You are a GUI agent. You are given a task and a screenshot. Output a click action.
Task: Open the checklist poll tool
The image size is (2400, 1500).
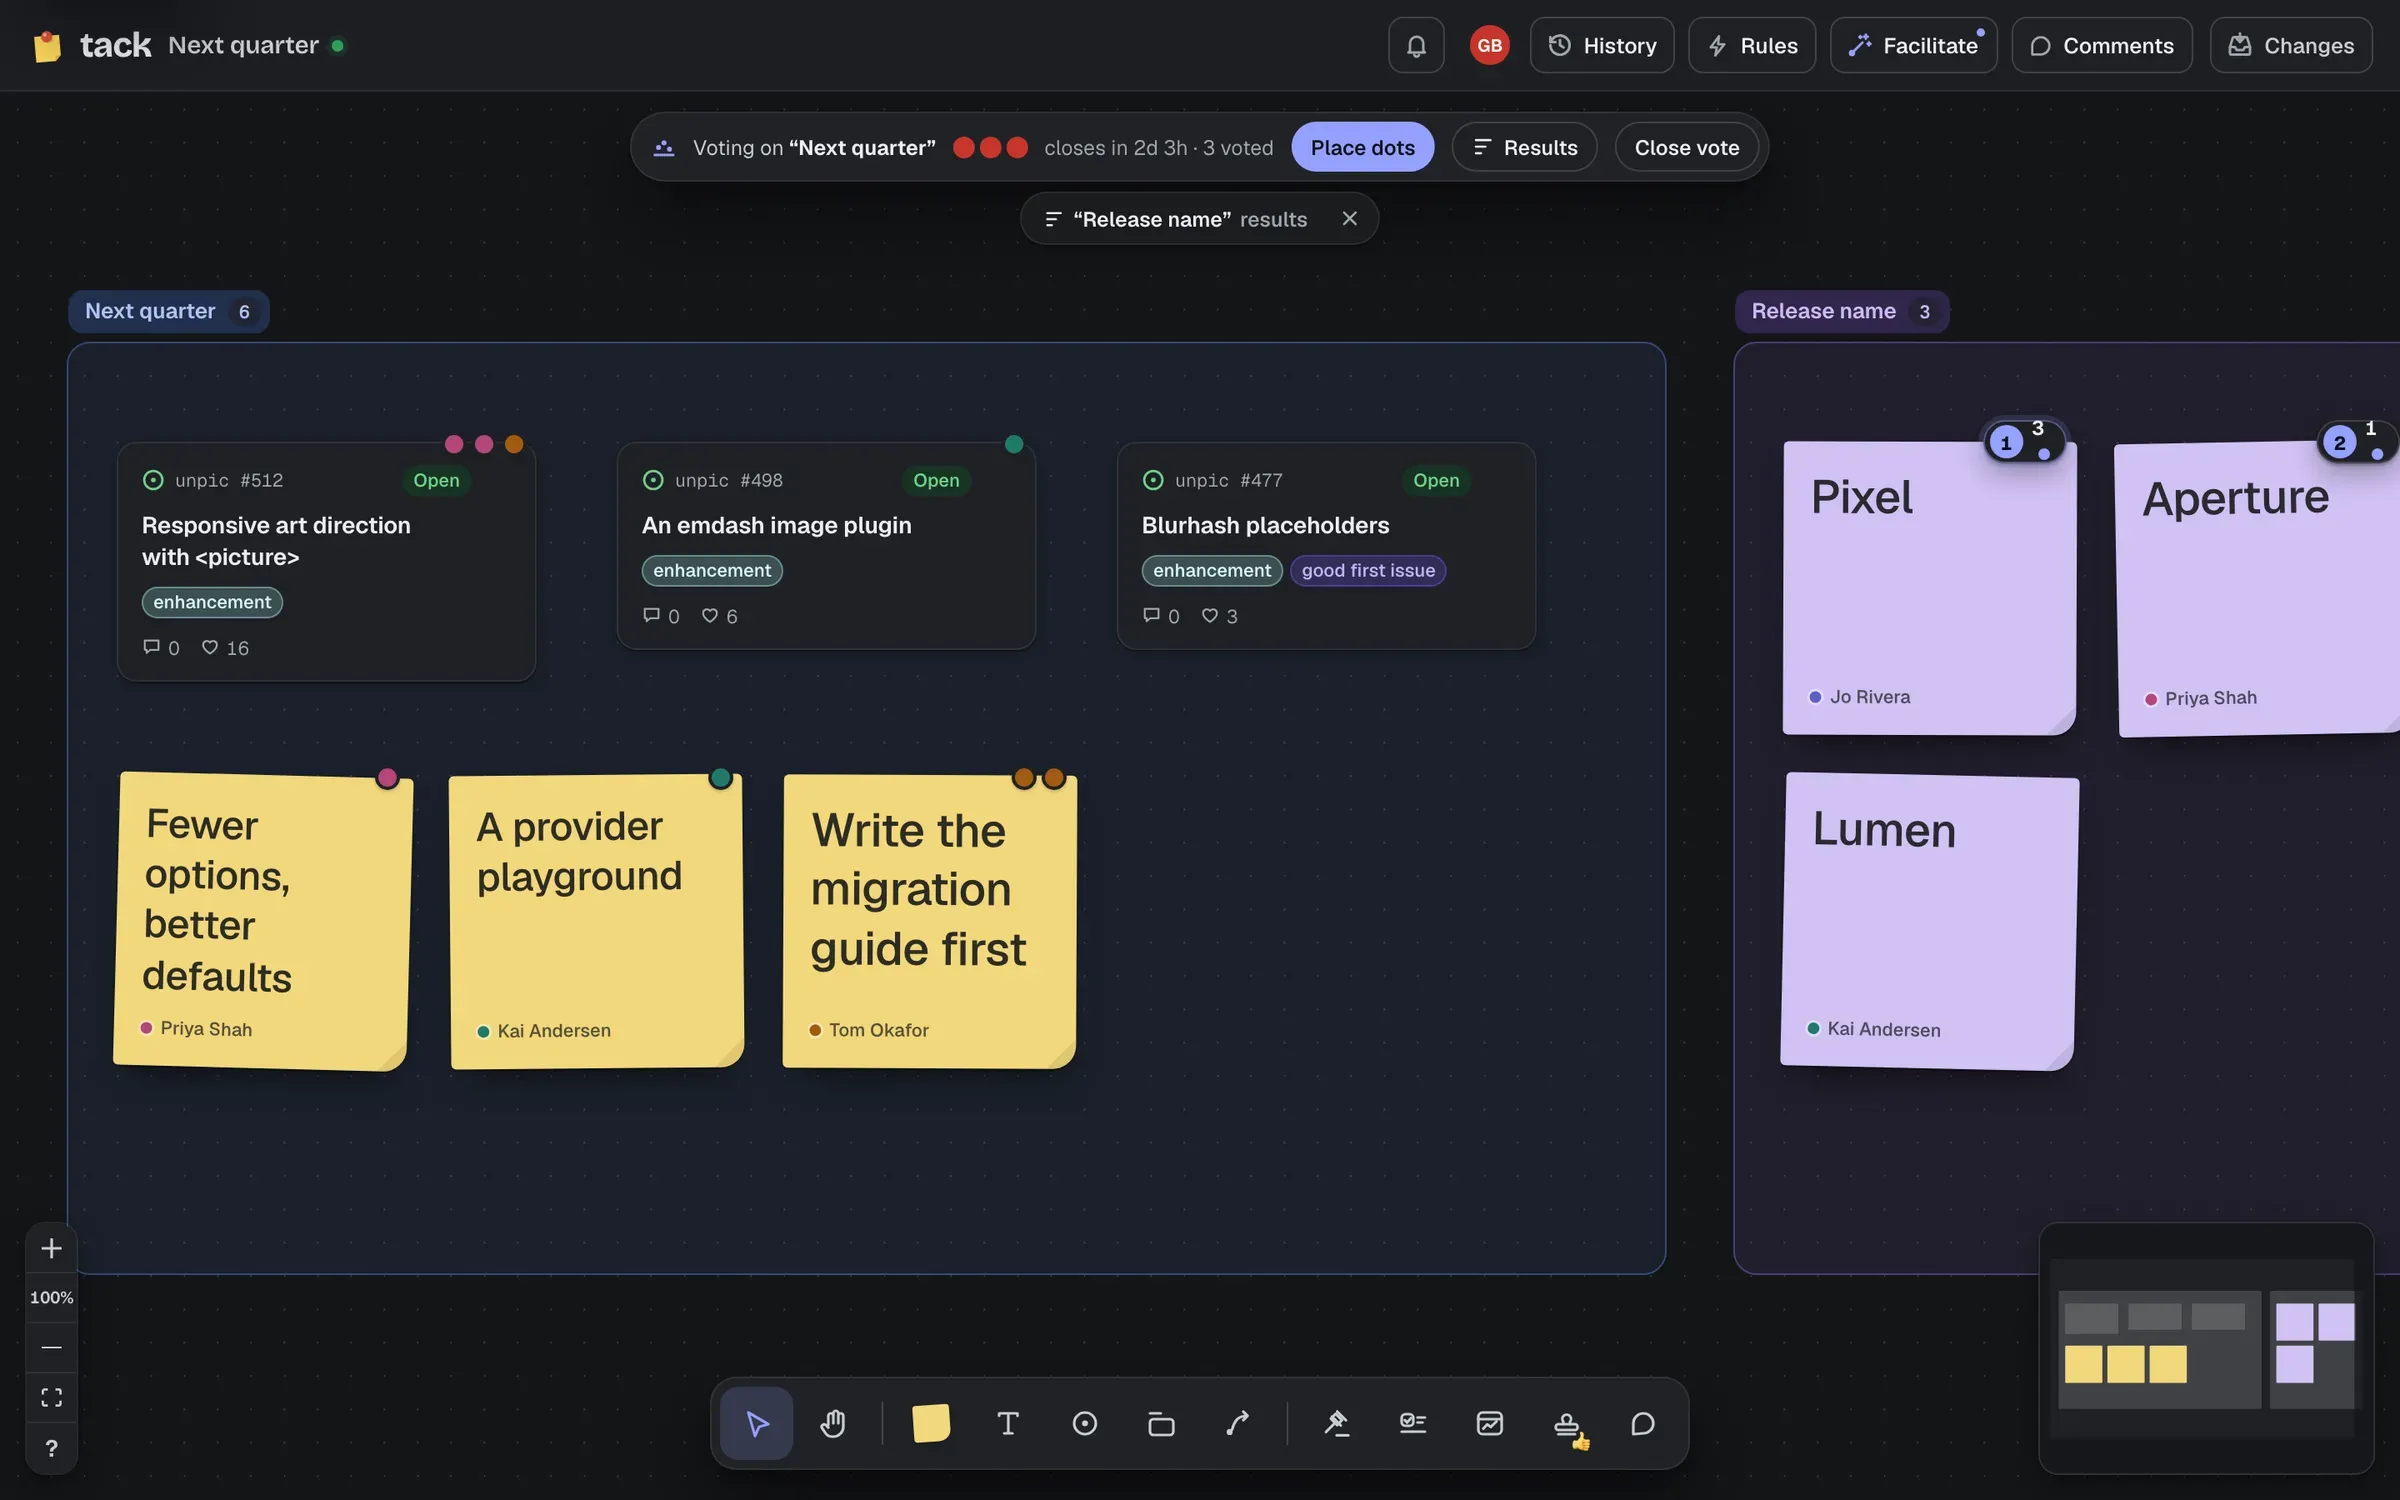click(1413, 1422)
